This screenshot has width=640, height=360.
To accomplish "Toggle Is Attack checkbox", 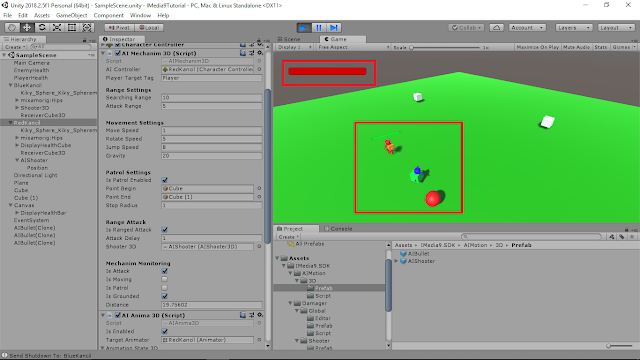I will tap(164, 271).
